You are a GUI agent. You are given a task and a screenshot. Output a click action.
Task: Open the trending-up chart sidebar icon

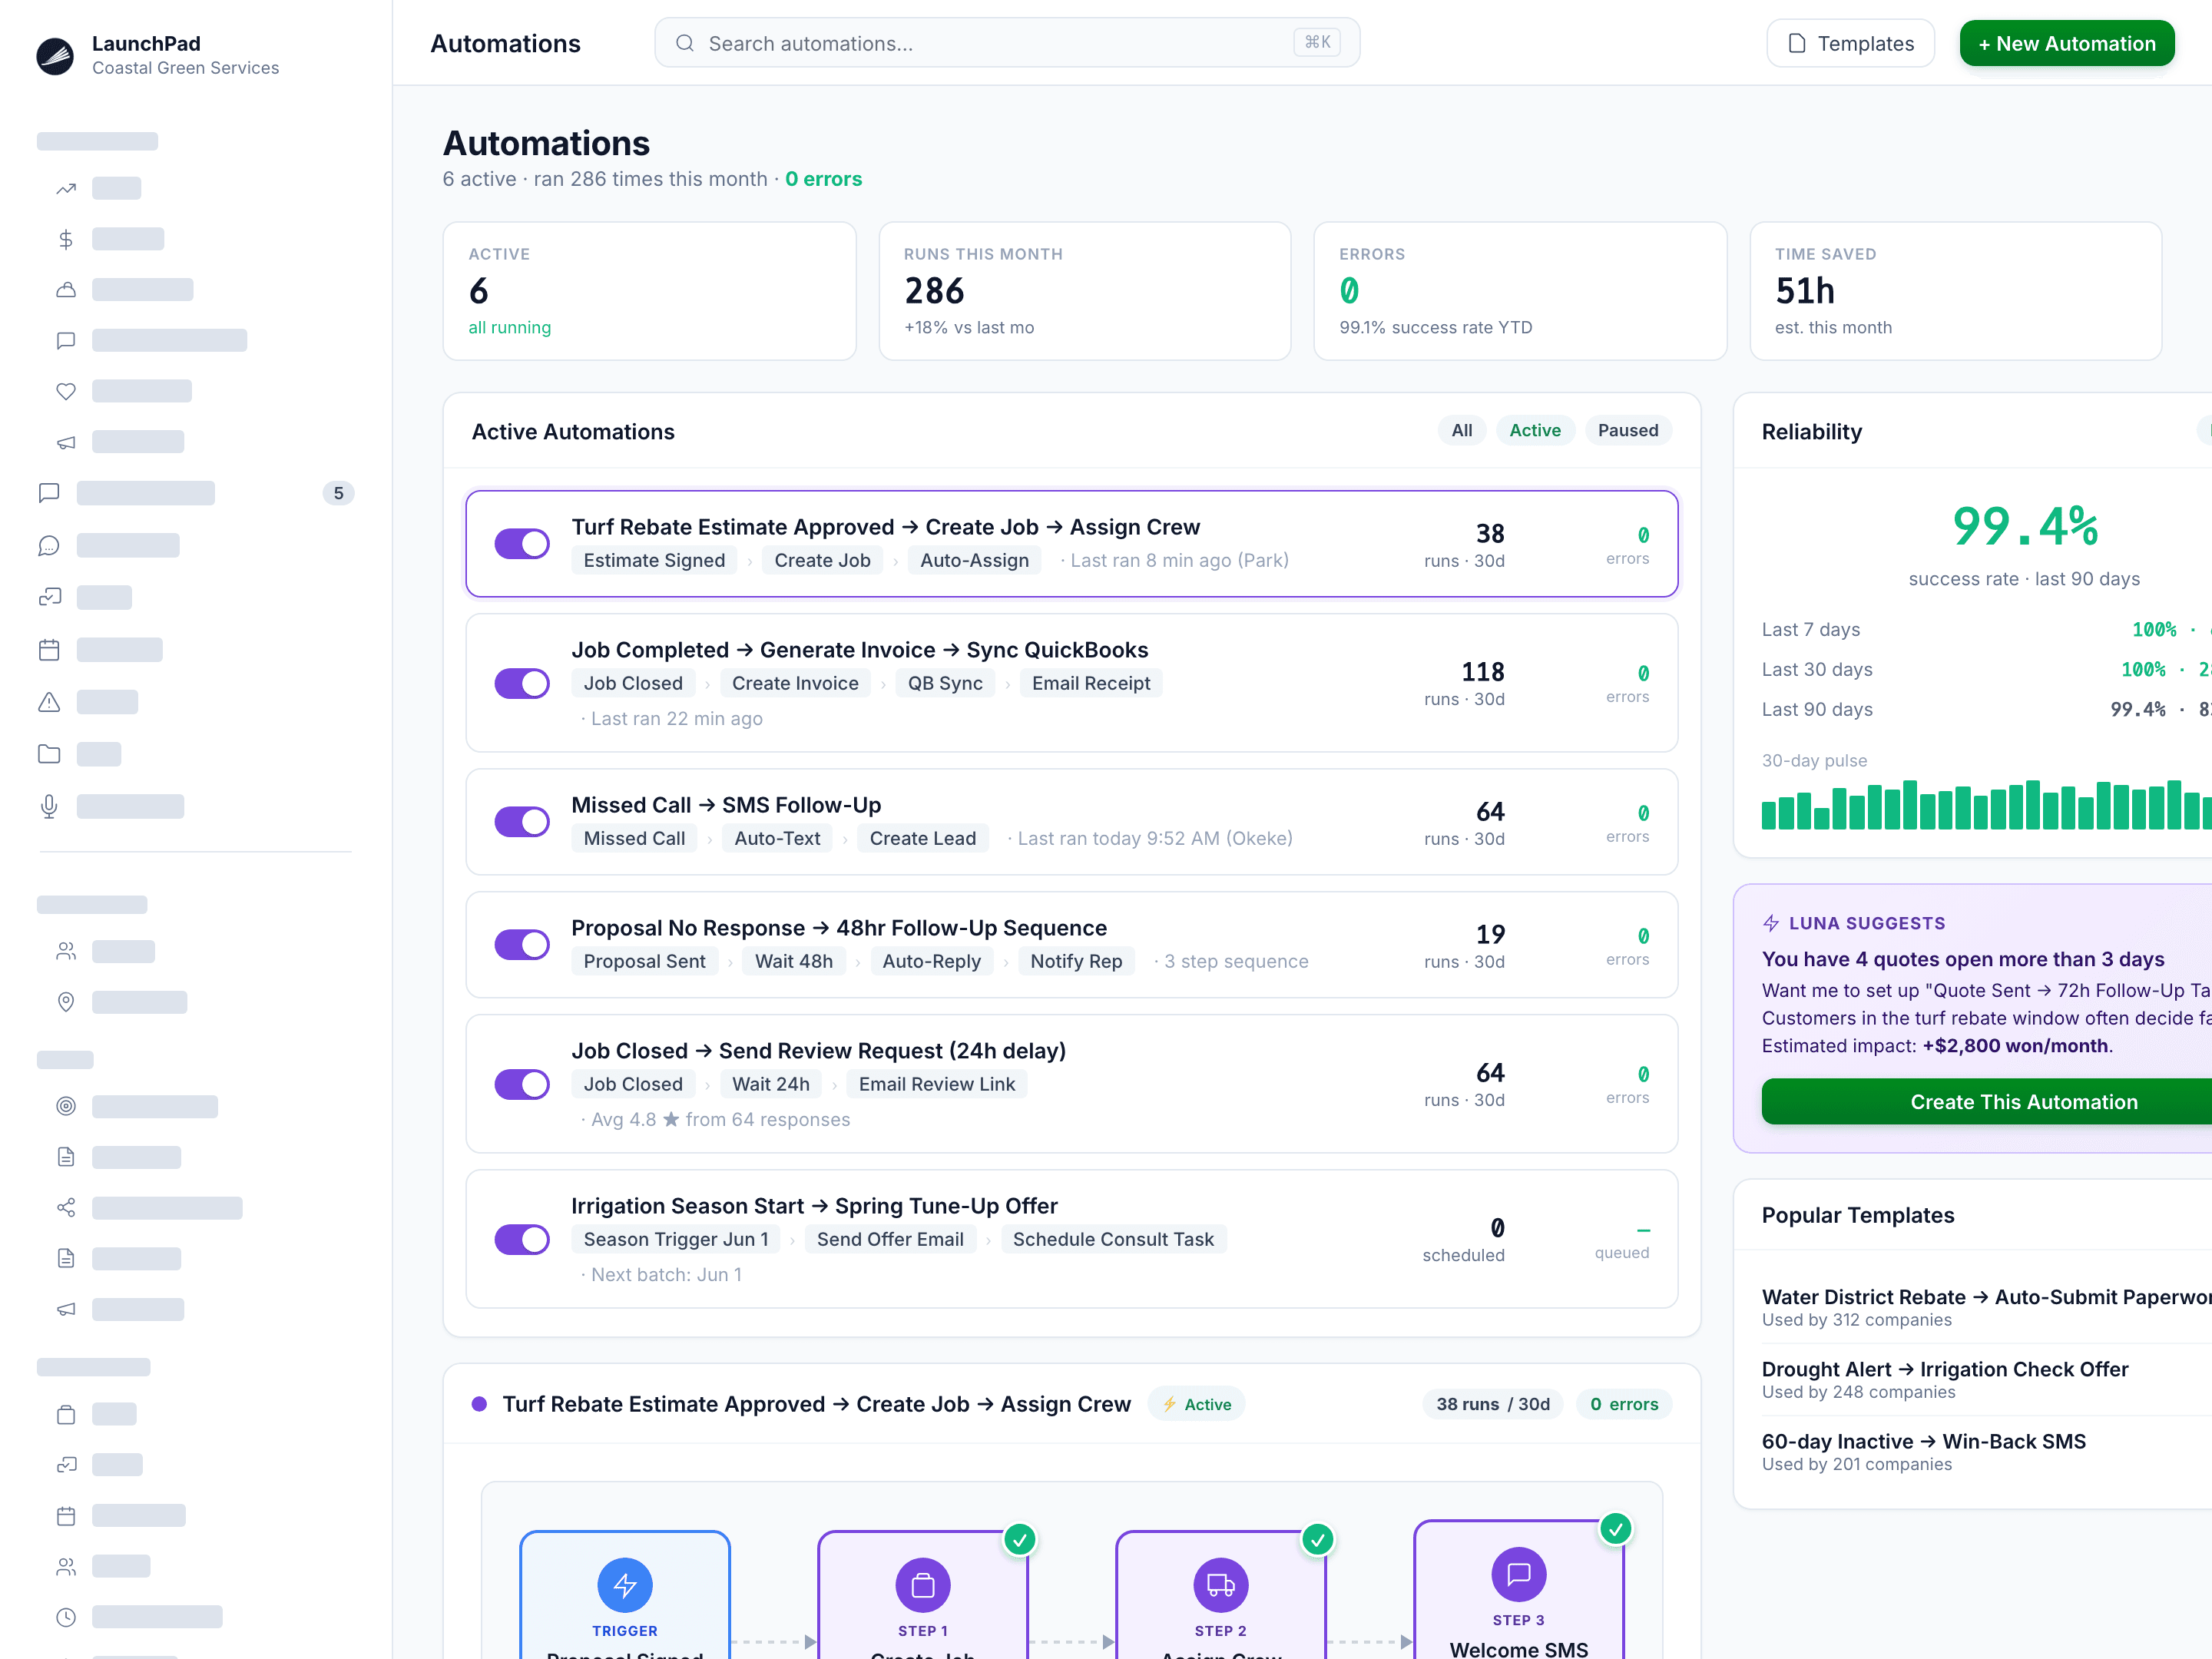(66, 188)
